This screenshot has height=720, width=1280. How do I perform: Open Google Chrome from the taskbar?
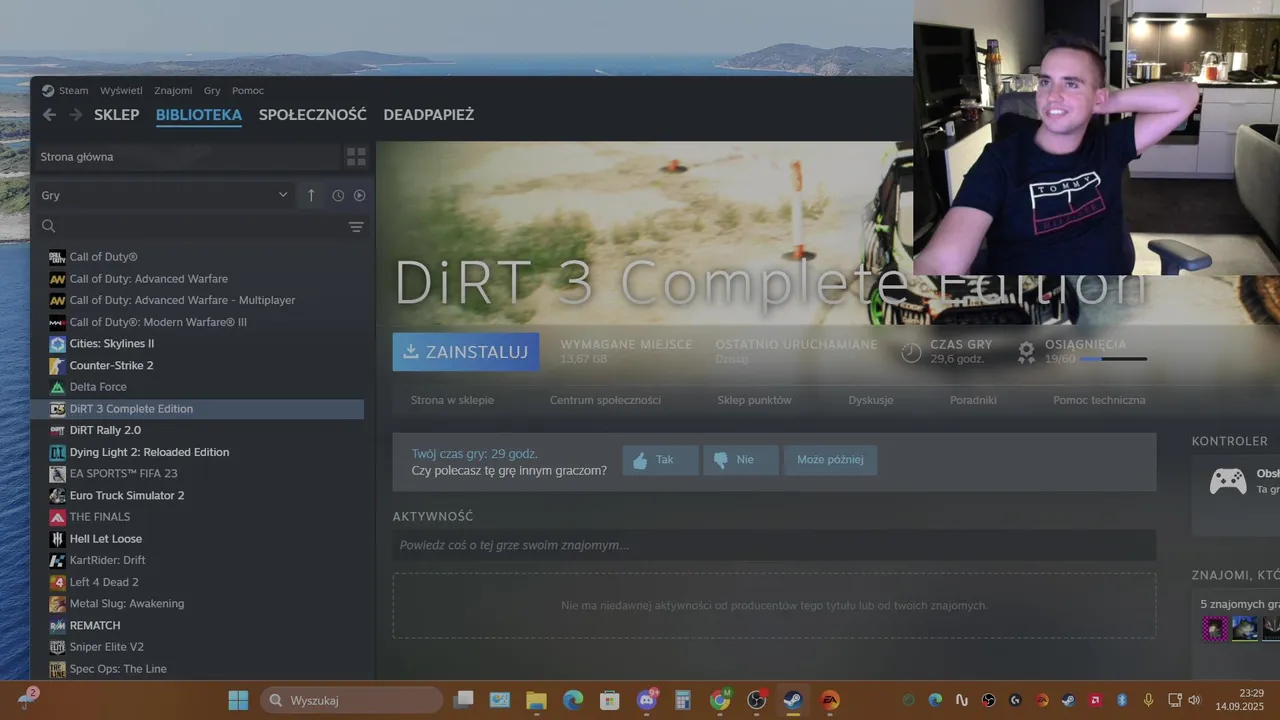(x=720, y=700)
